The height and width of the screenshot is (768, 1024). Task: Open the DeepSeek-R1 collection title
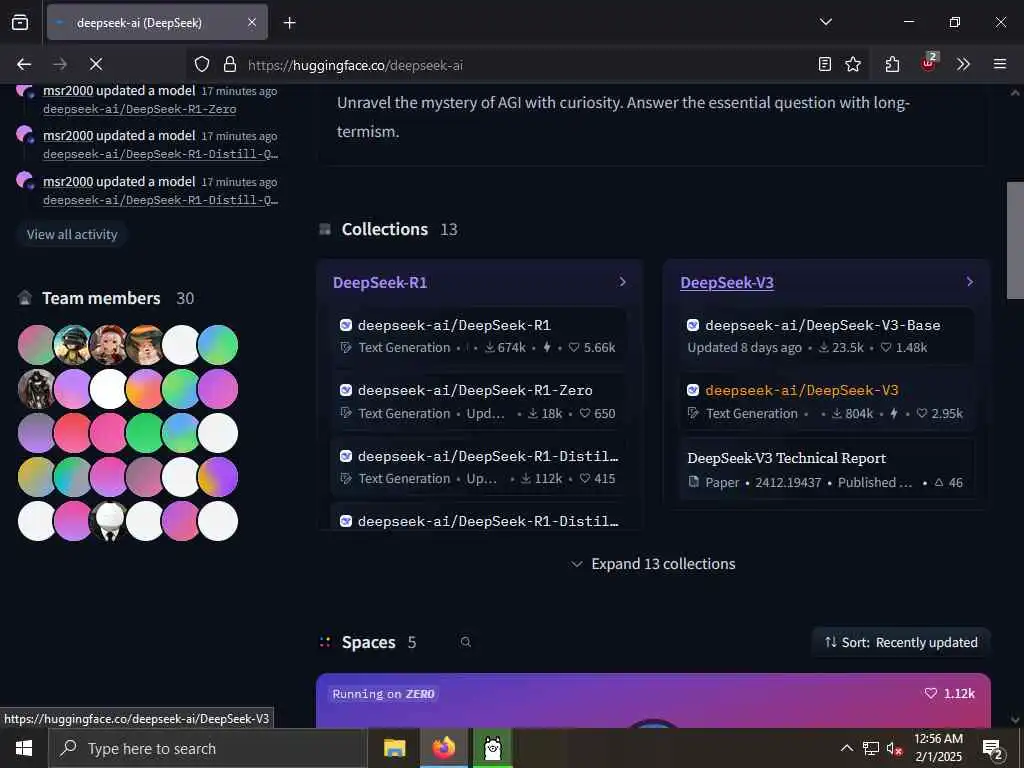380,283
